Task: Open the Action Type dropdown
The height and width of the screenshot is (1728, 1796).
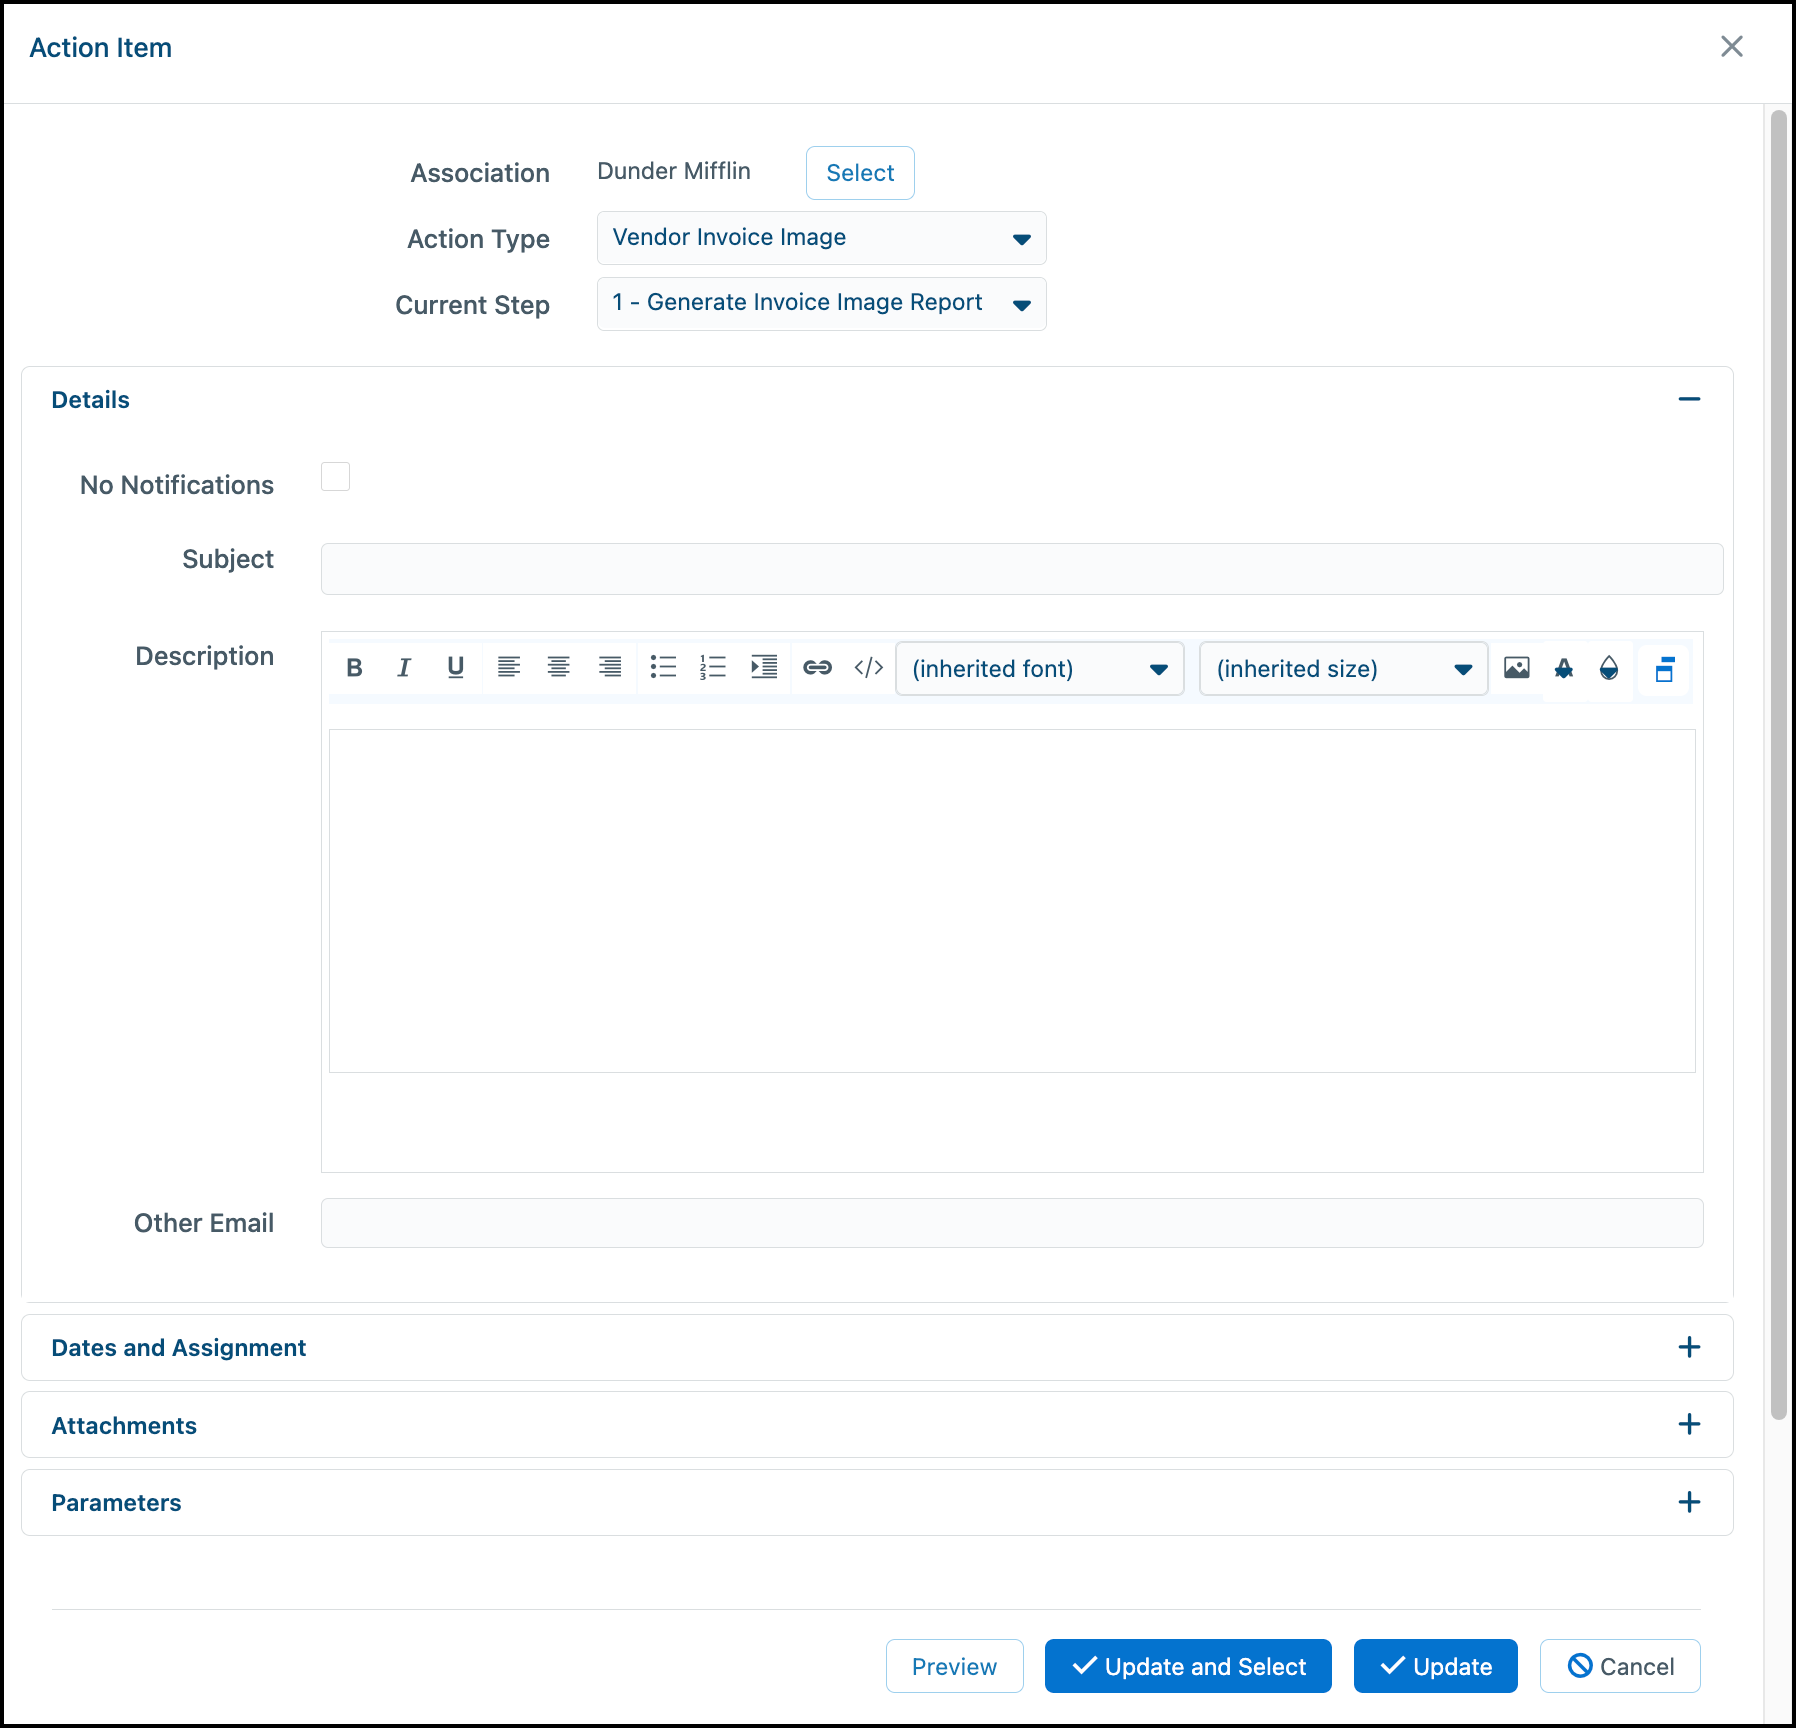Action: (x=822, y=238)
